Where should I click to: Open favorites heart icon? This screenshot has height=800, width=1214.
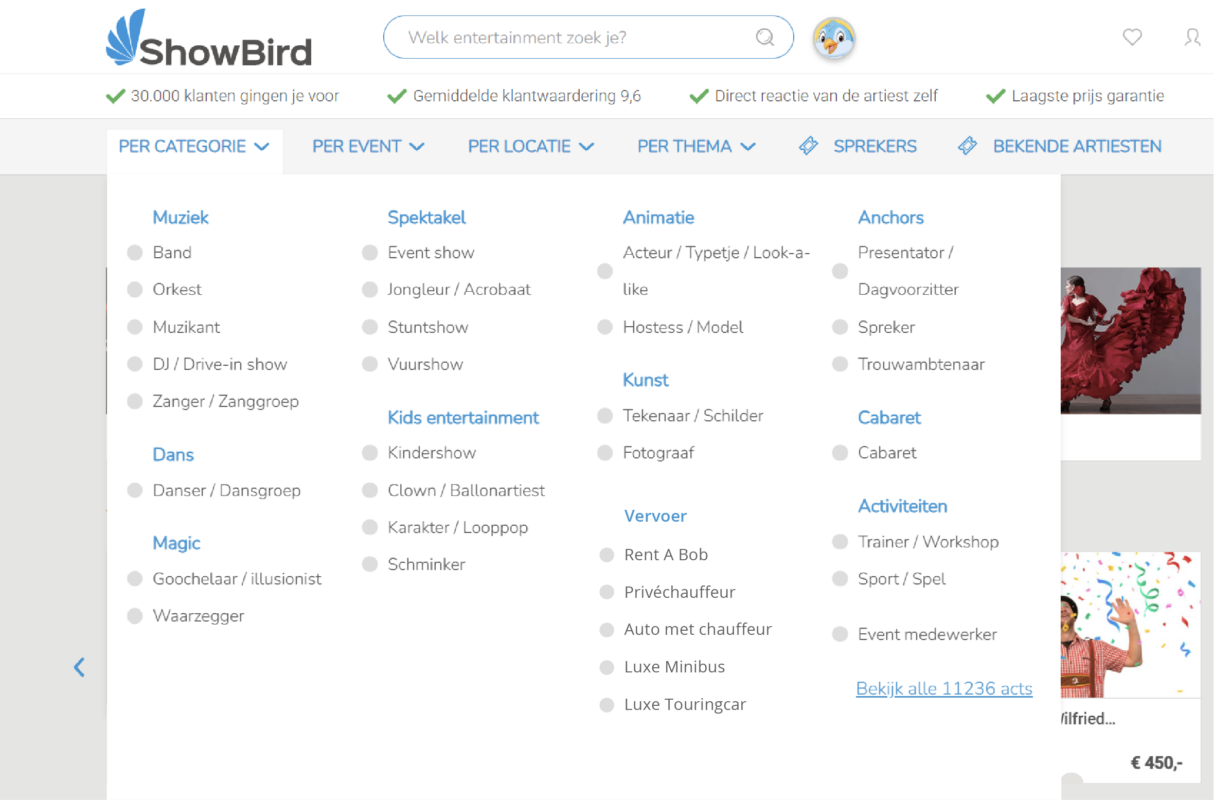1132,37
